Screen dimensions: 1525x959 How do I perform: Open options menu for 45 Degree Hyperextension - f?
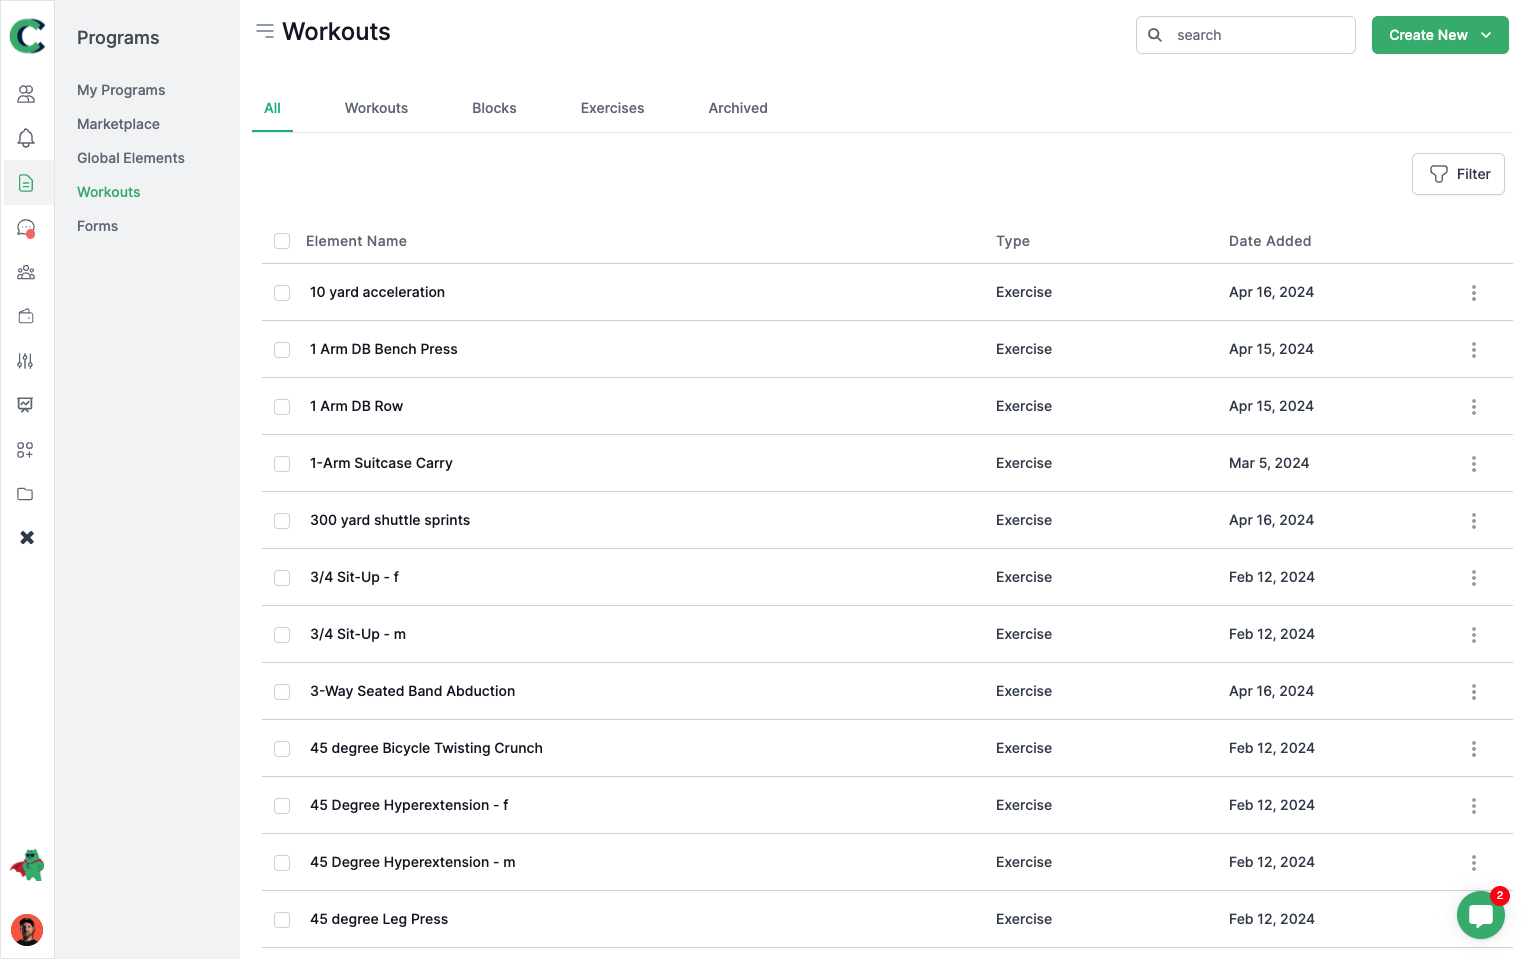pyautogui.click(x=1474, y=806)
